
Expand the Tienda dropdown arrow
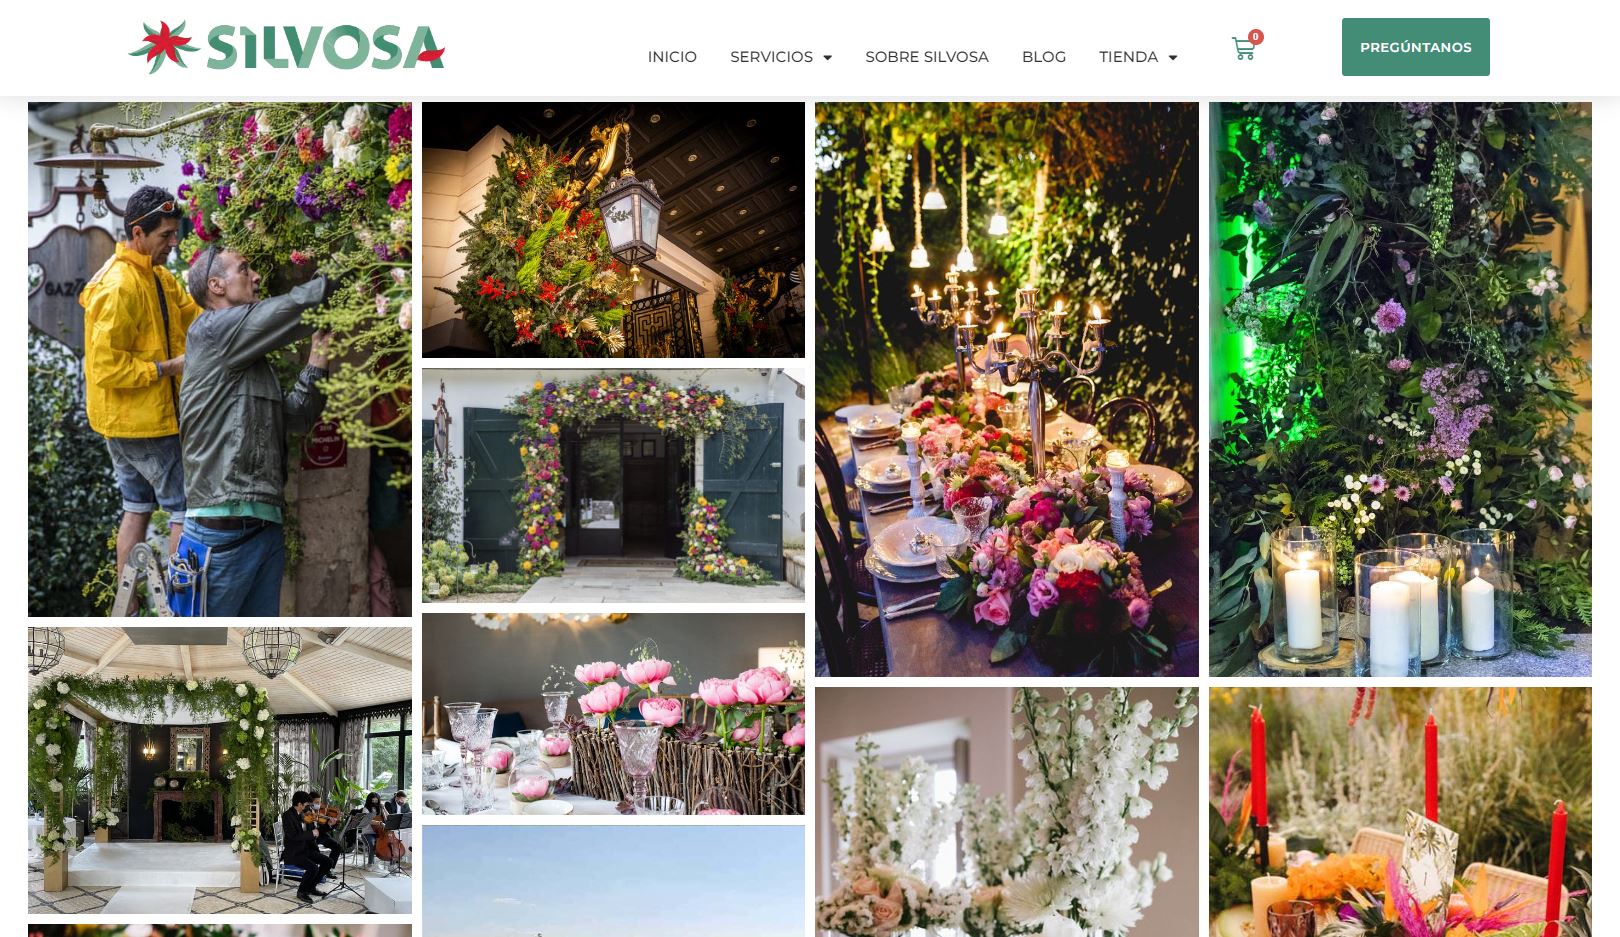pyautogui.click(x=1172, y=58)
